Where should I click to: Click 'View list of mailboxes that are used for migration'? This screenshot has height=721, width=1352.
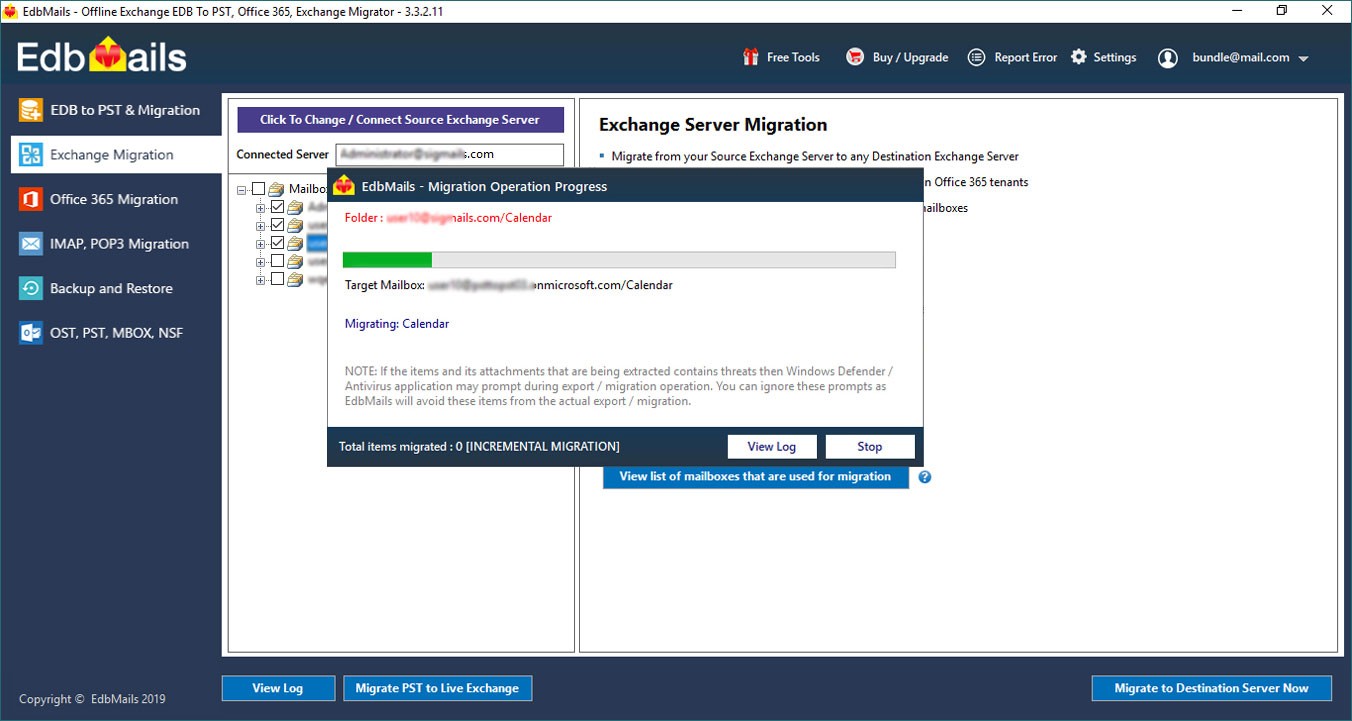755,477
